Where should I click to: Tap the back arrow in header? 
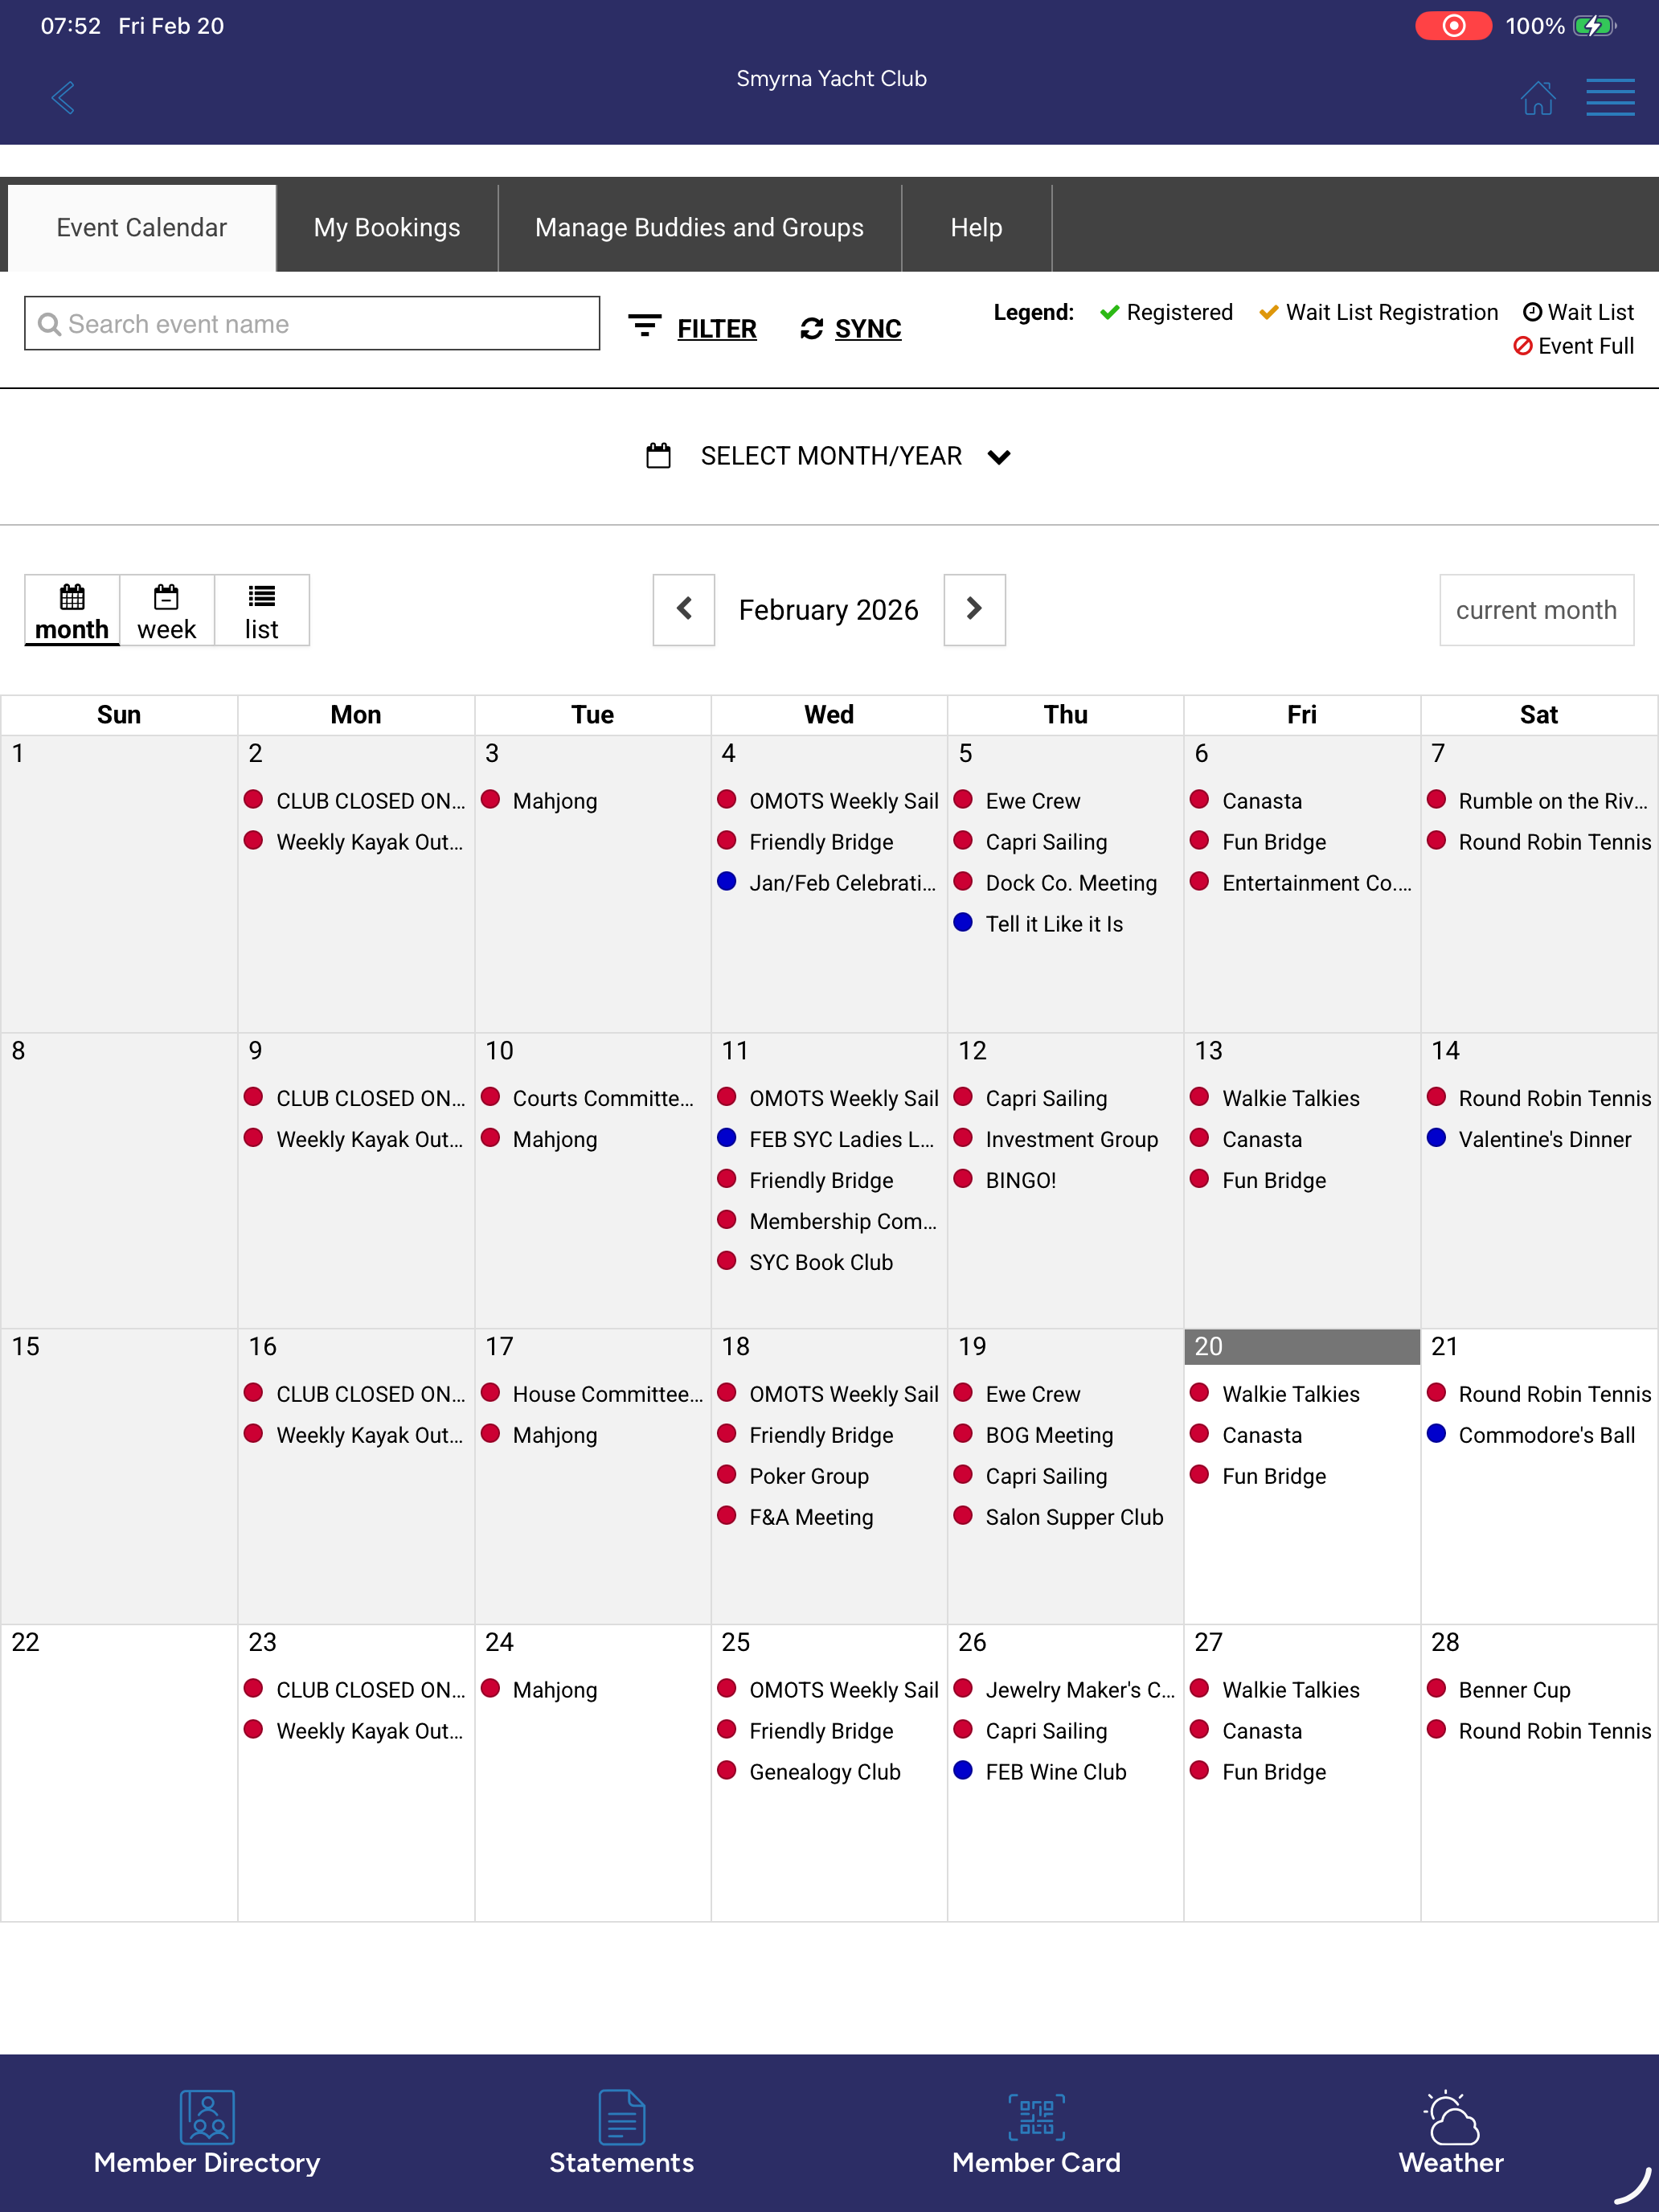click(x=63, y=97)
